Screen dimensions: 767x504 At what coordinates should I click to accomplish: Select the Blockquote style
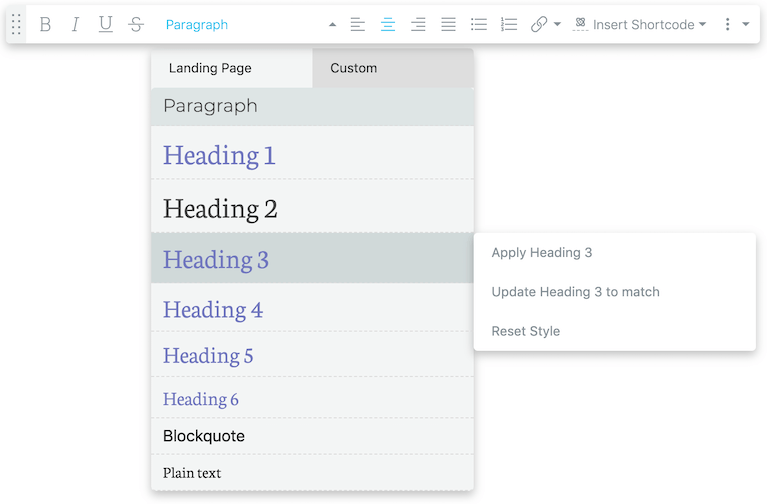coord(312,436)
